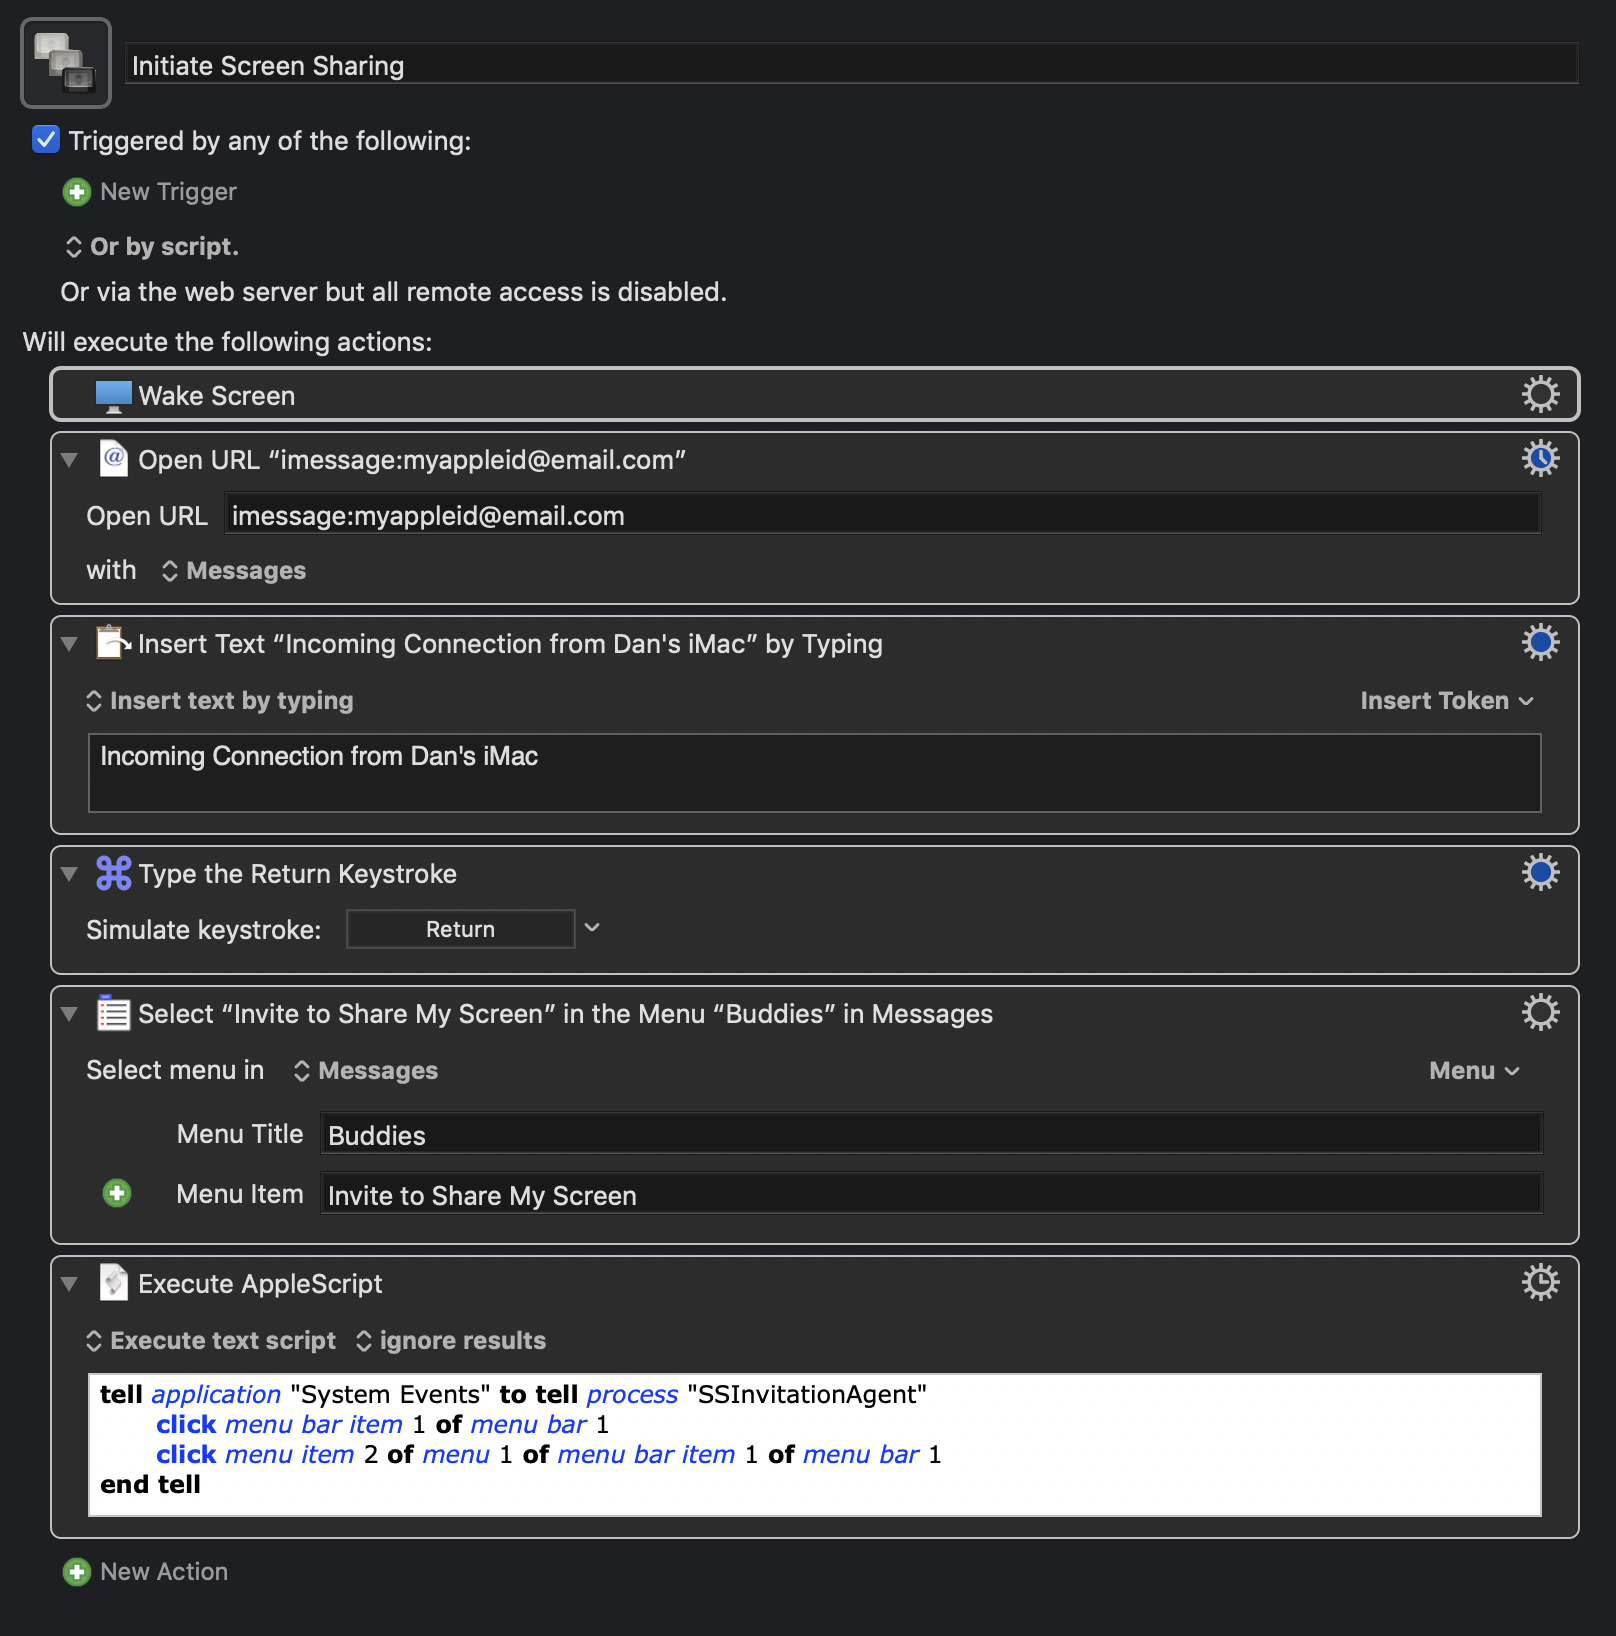Click the New Action button
Screen dimensions: 1616x1636
[146, 1572]
